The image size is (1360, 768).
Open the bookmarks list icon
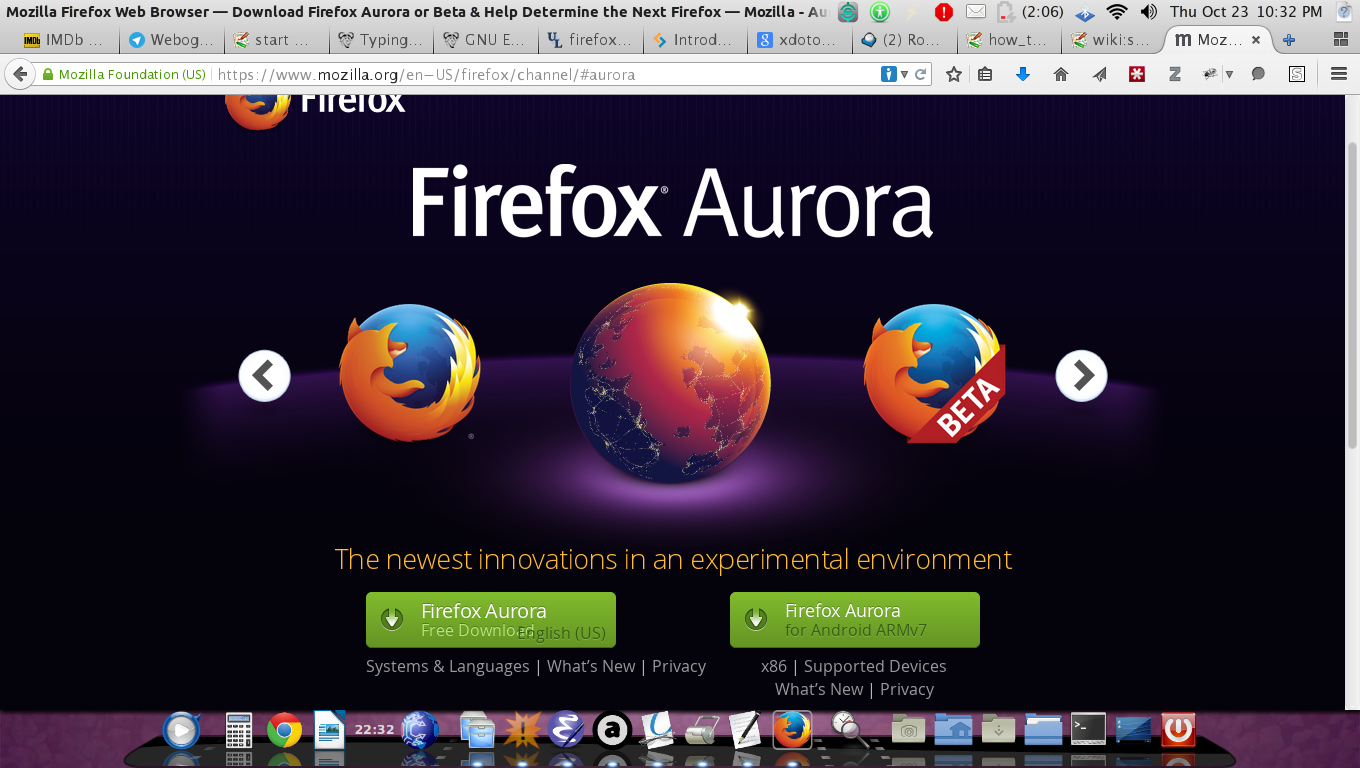(985, 74)
